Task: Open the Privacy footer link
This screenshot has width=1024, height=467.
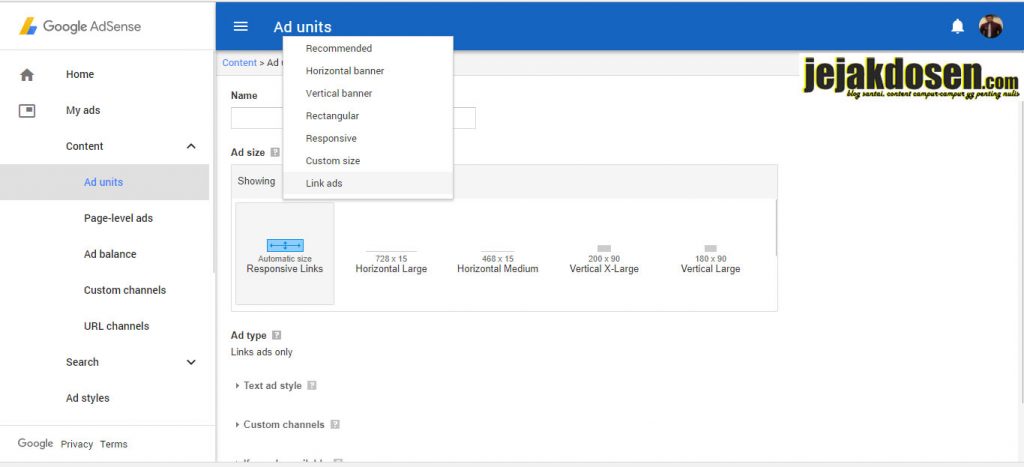Action: click(x=77, y=444)
